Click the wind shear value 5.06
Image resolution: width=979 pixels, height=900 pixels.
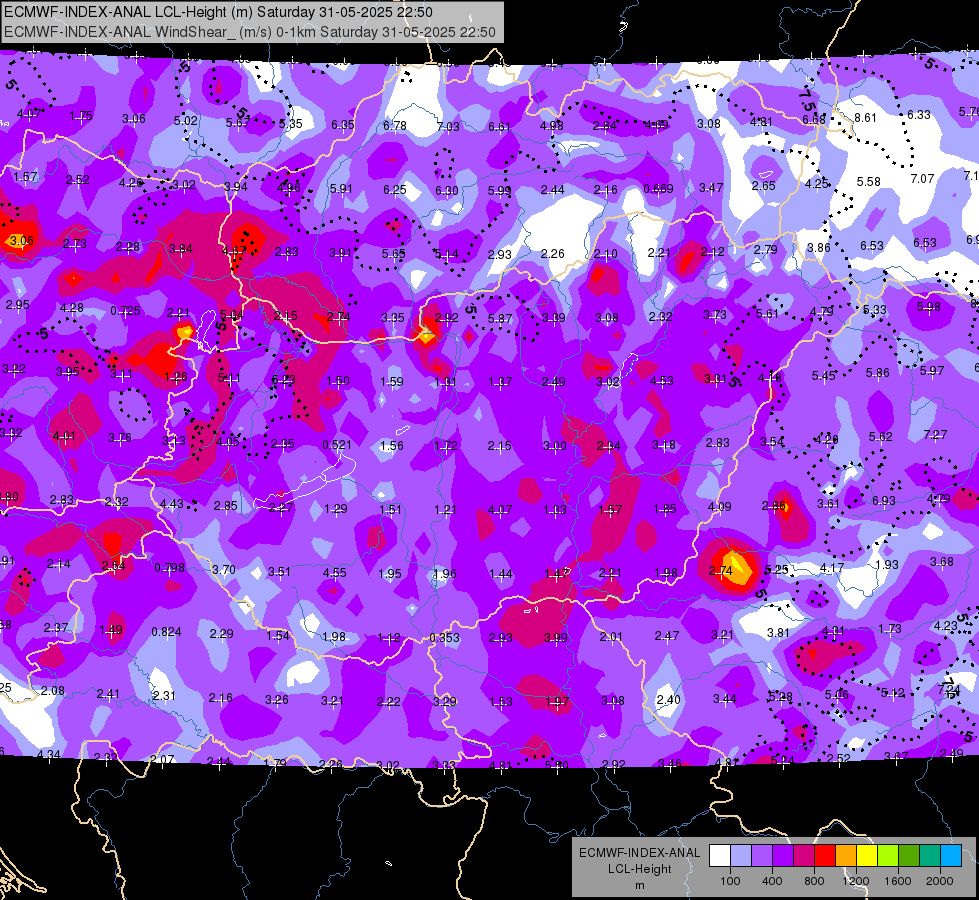(x=836, y=695)
